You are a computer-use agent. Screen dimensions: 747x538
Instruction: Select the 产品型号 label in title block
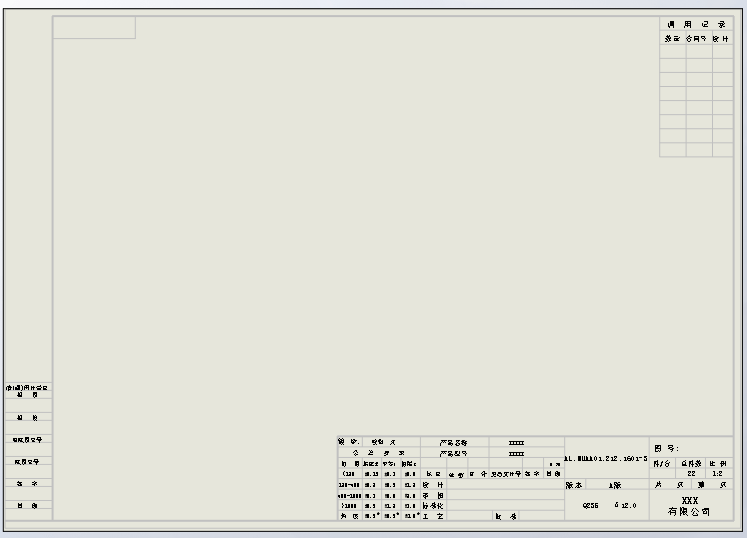[452, 453]
